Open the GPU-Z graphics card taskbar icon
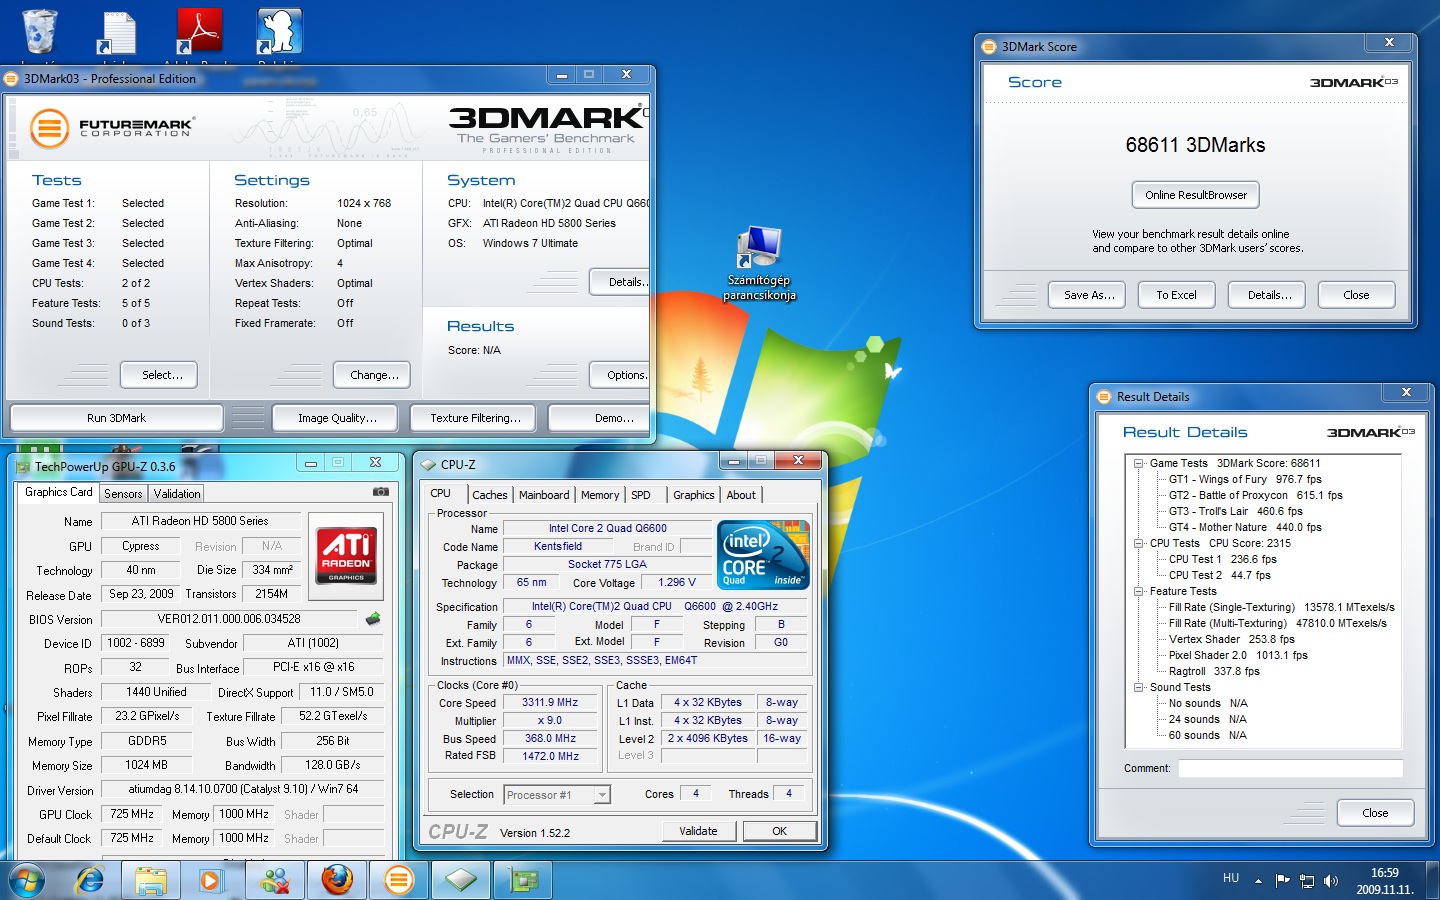 click(x=523, y=880)
